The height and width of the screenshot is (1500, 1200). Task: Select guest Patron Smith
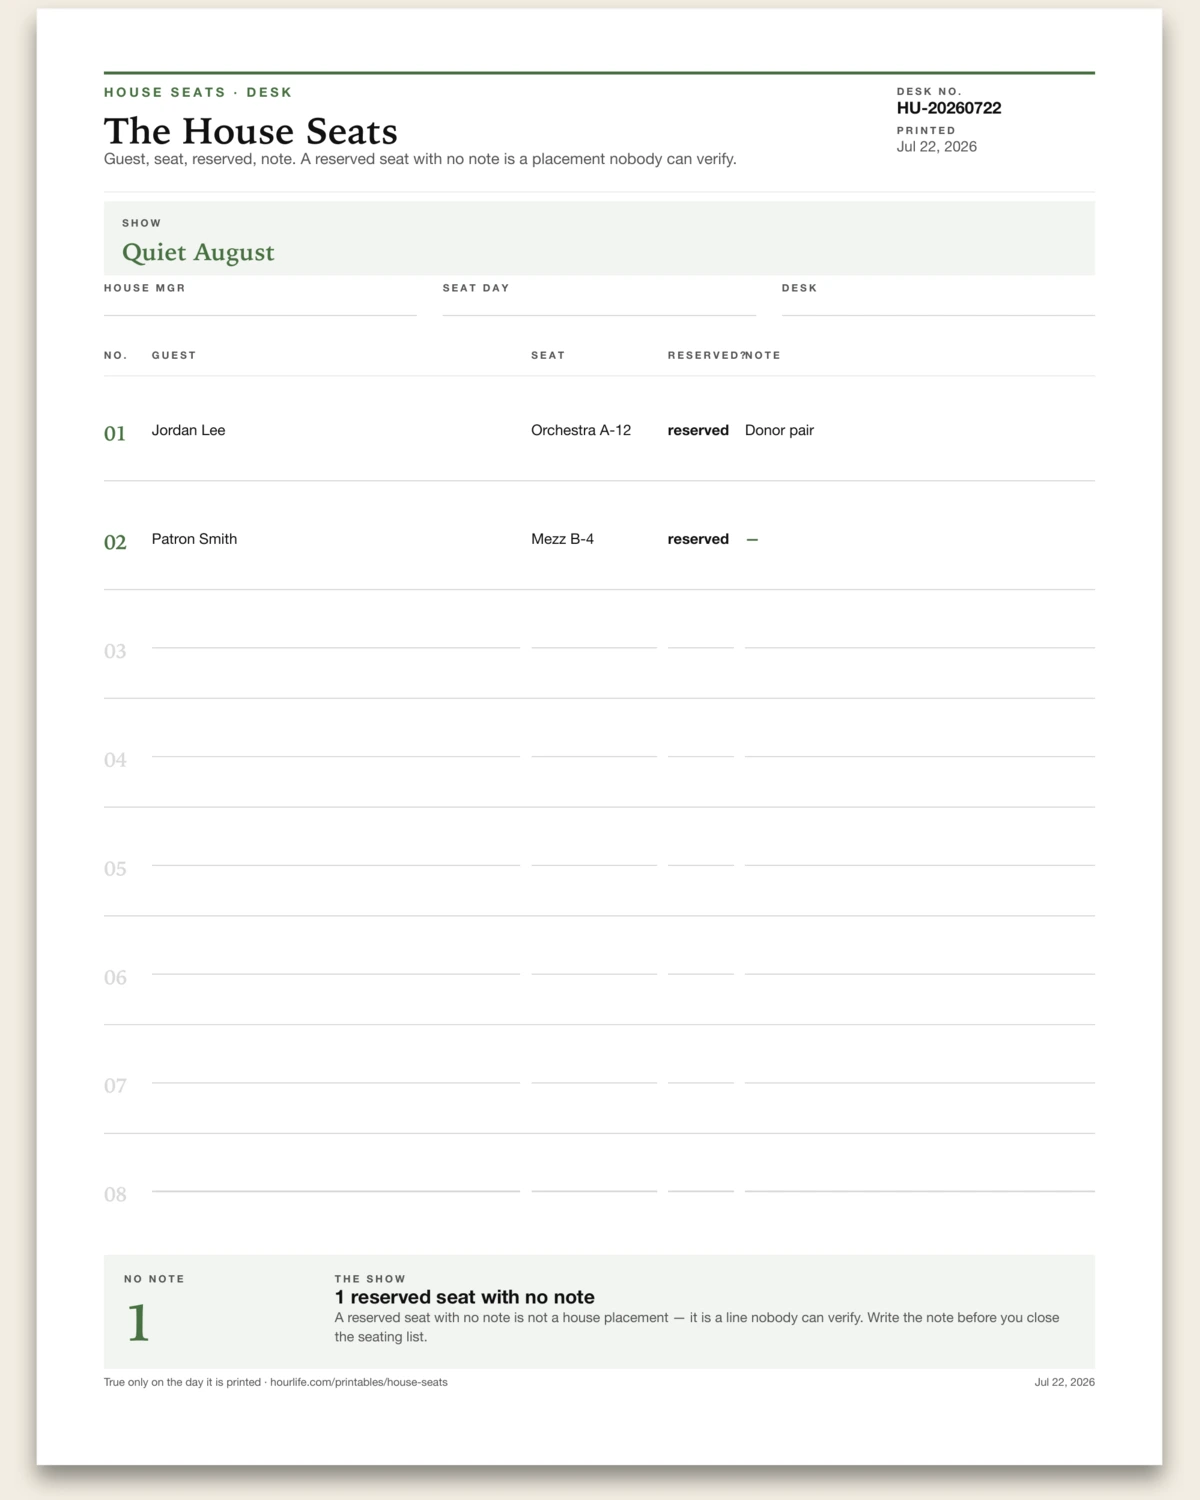tap(194, 539)
